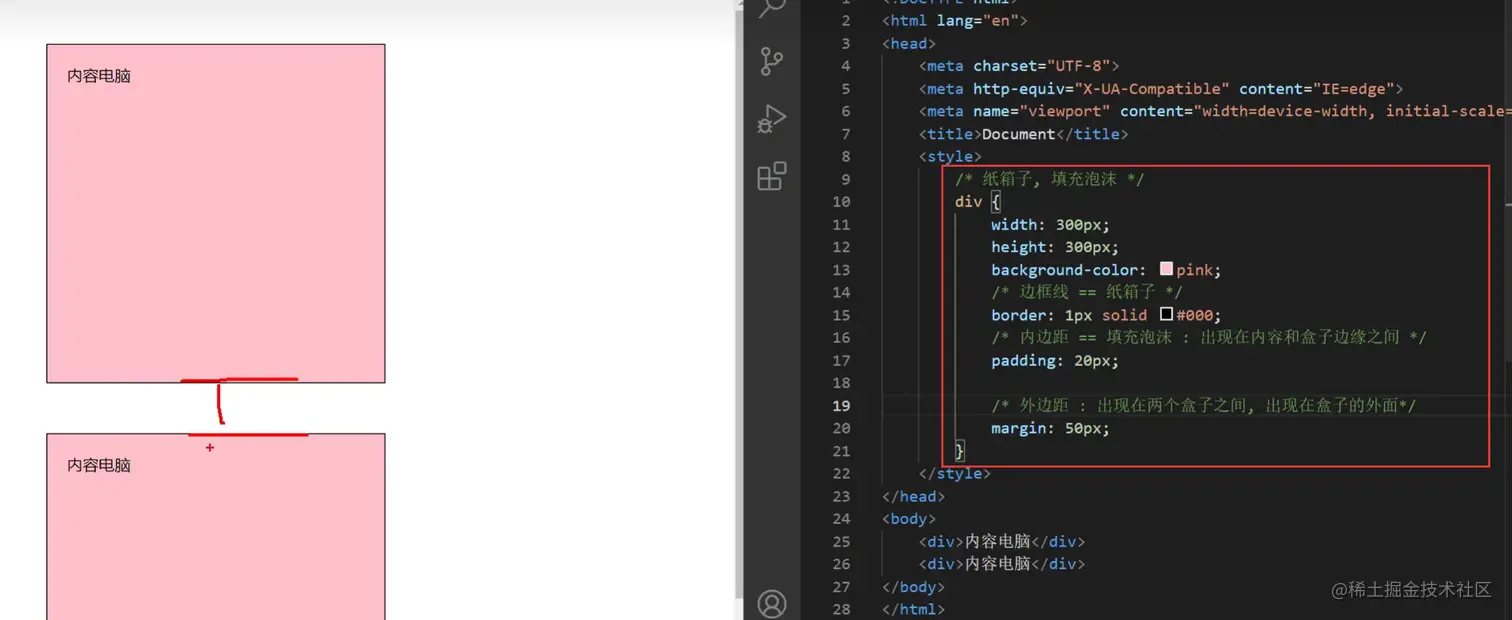Click the viewport meta tag line
Screen dimensions: 1512x620
pos(1213,111)
